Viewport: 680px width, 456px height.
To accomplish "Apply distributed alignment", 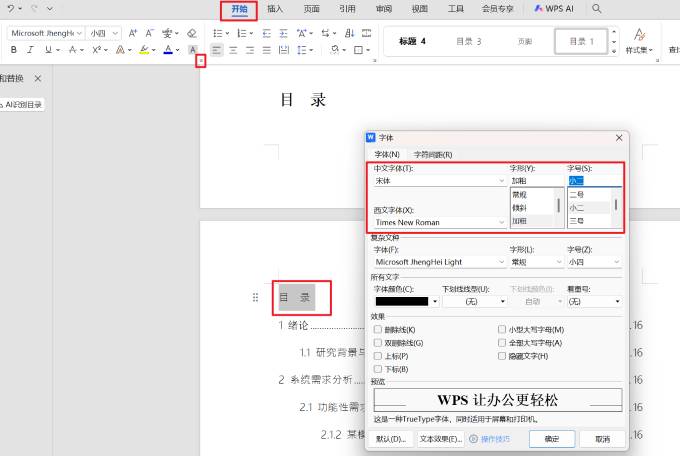I will click(x=284, y=50).
